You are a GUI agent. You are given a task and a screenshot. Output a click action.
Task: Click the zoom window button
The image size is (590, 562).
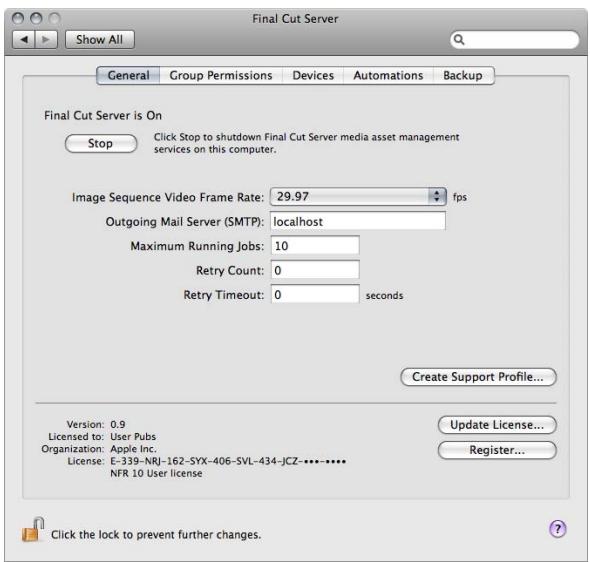coord(55,18)
